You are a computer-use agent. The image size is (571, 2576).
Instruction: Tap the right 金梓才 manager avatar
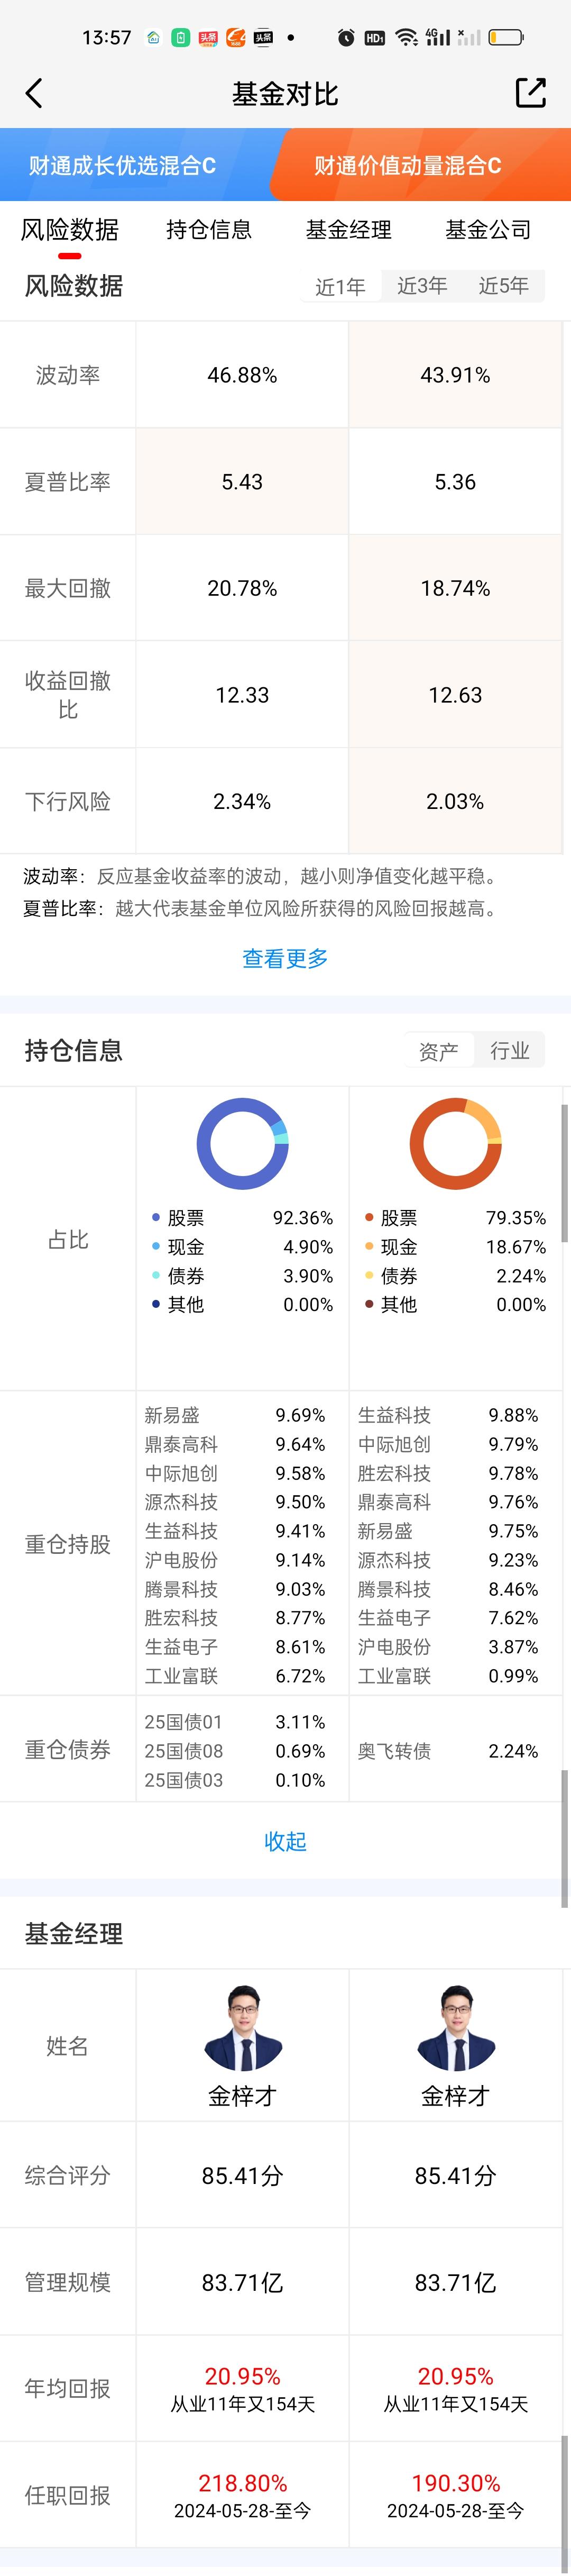click(455, 2027)
